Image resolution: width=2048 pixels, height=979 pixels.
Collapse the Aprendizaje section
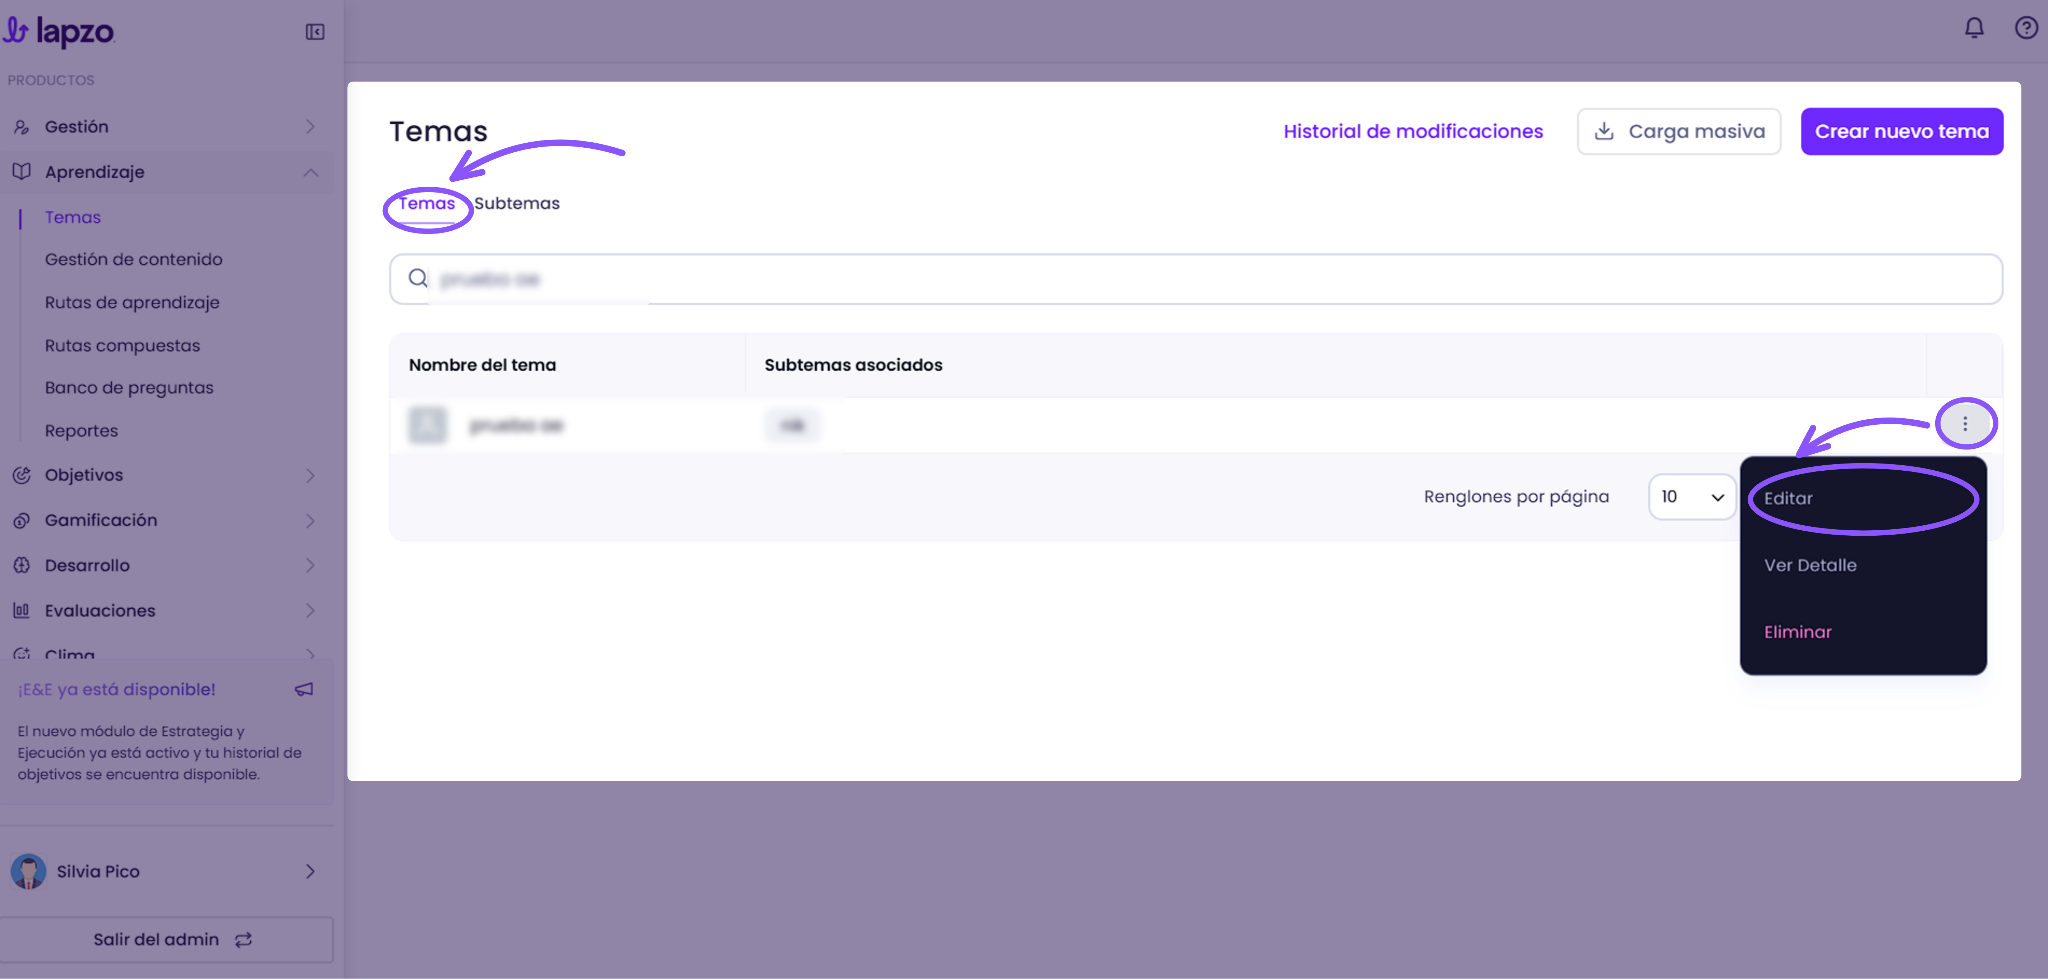[310, 172]
